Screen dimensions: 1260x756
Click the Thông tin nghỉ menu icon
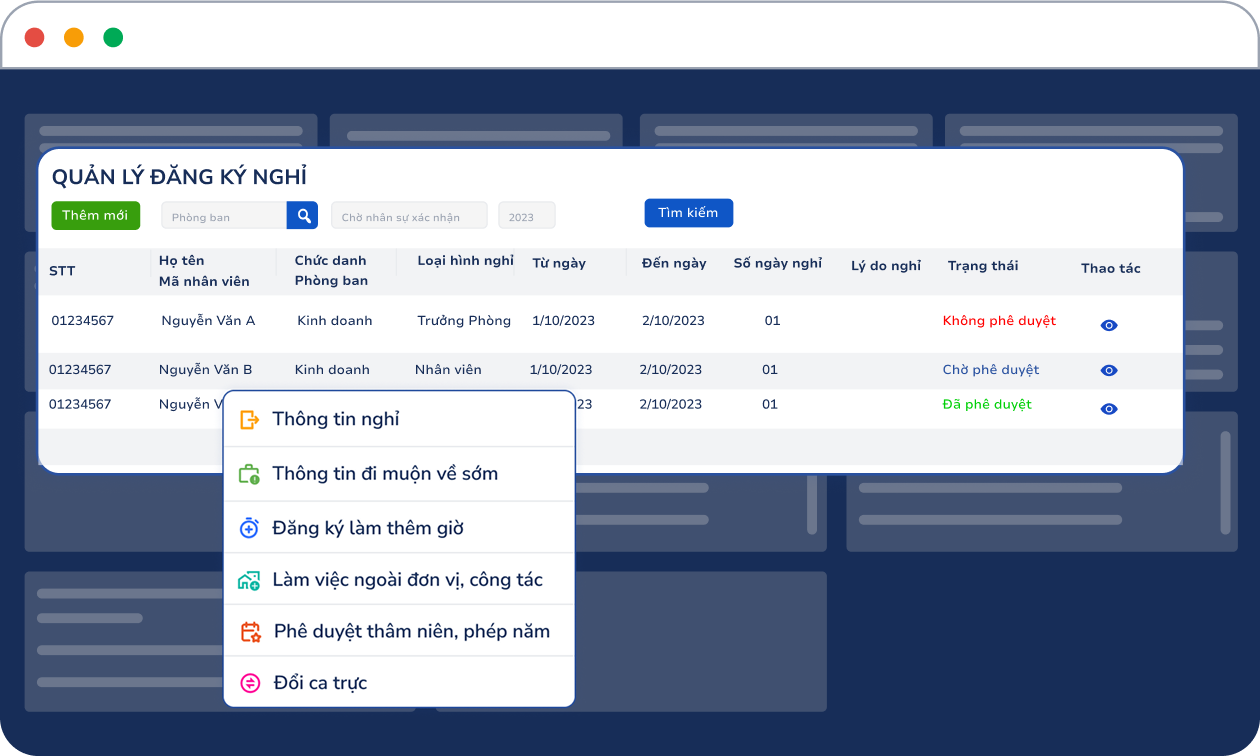tap(250, 420)
